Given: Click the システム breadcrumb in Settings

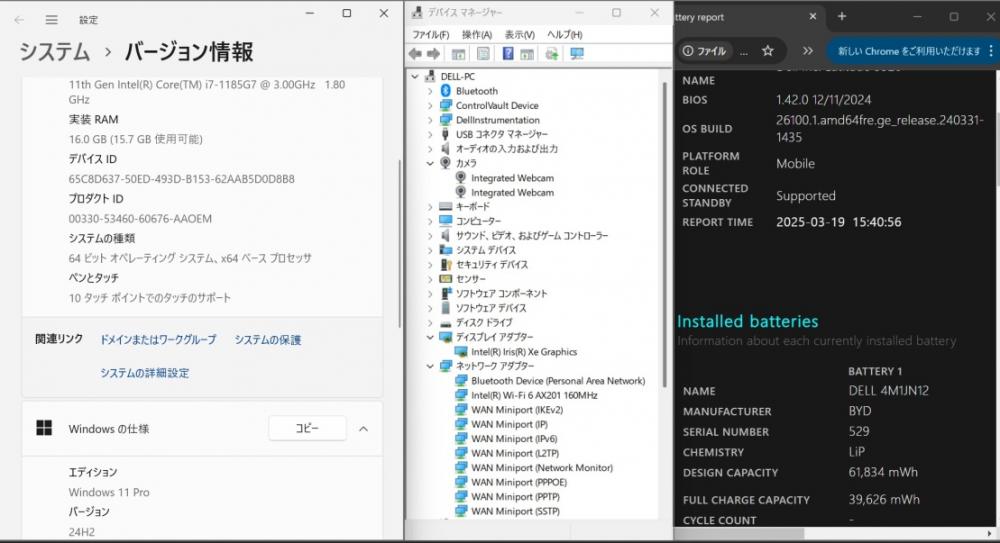Looking at the screenshot, I should pos(54,52).
